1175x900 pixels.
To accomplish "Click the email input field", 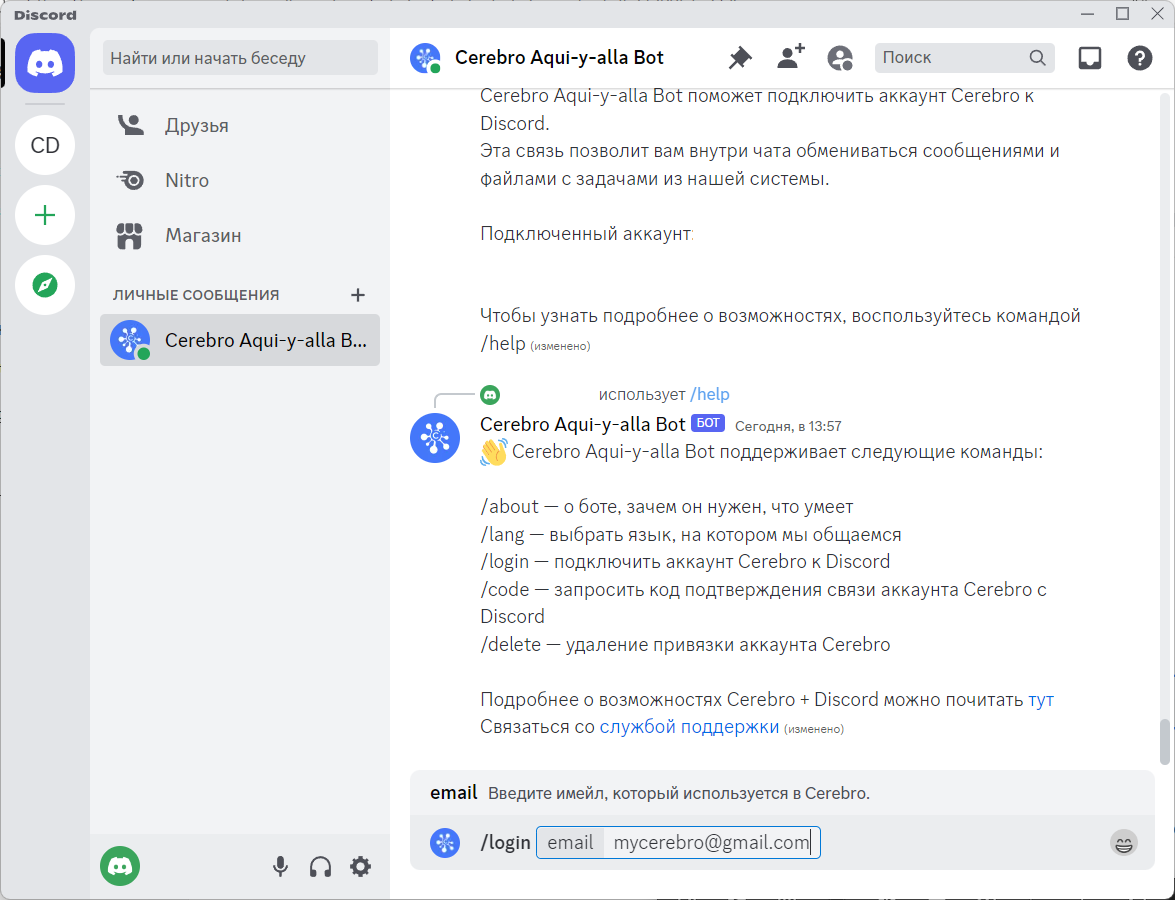I will (678, 843).
